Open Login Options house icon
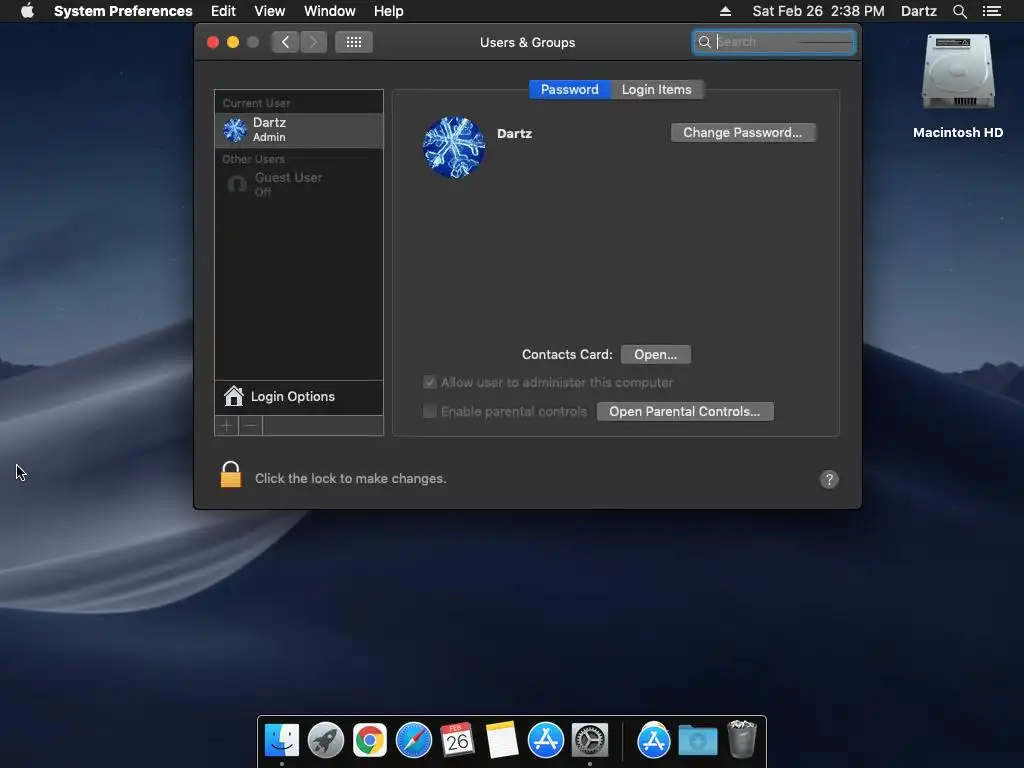The image size is (1024, 768). point(233,396)
